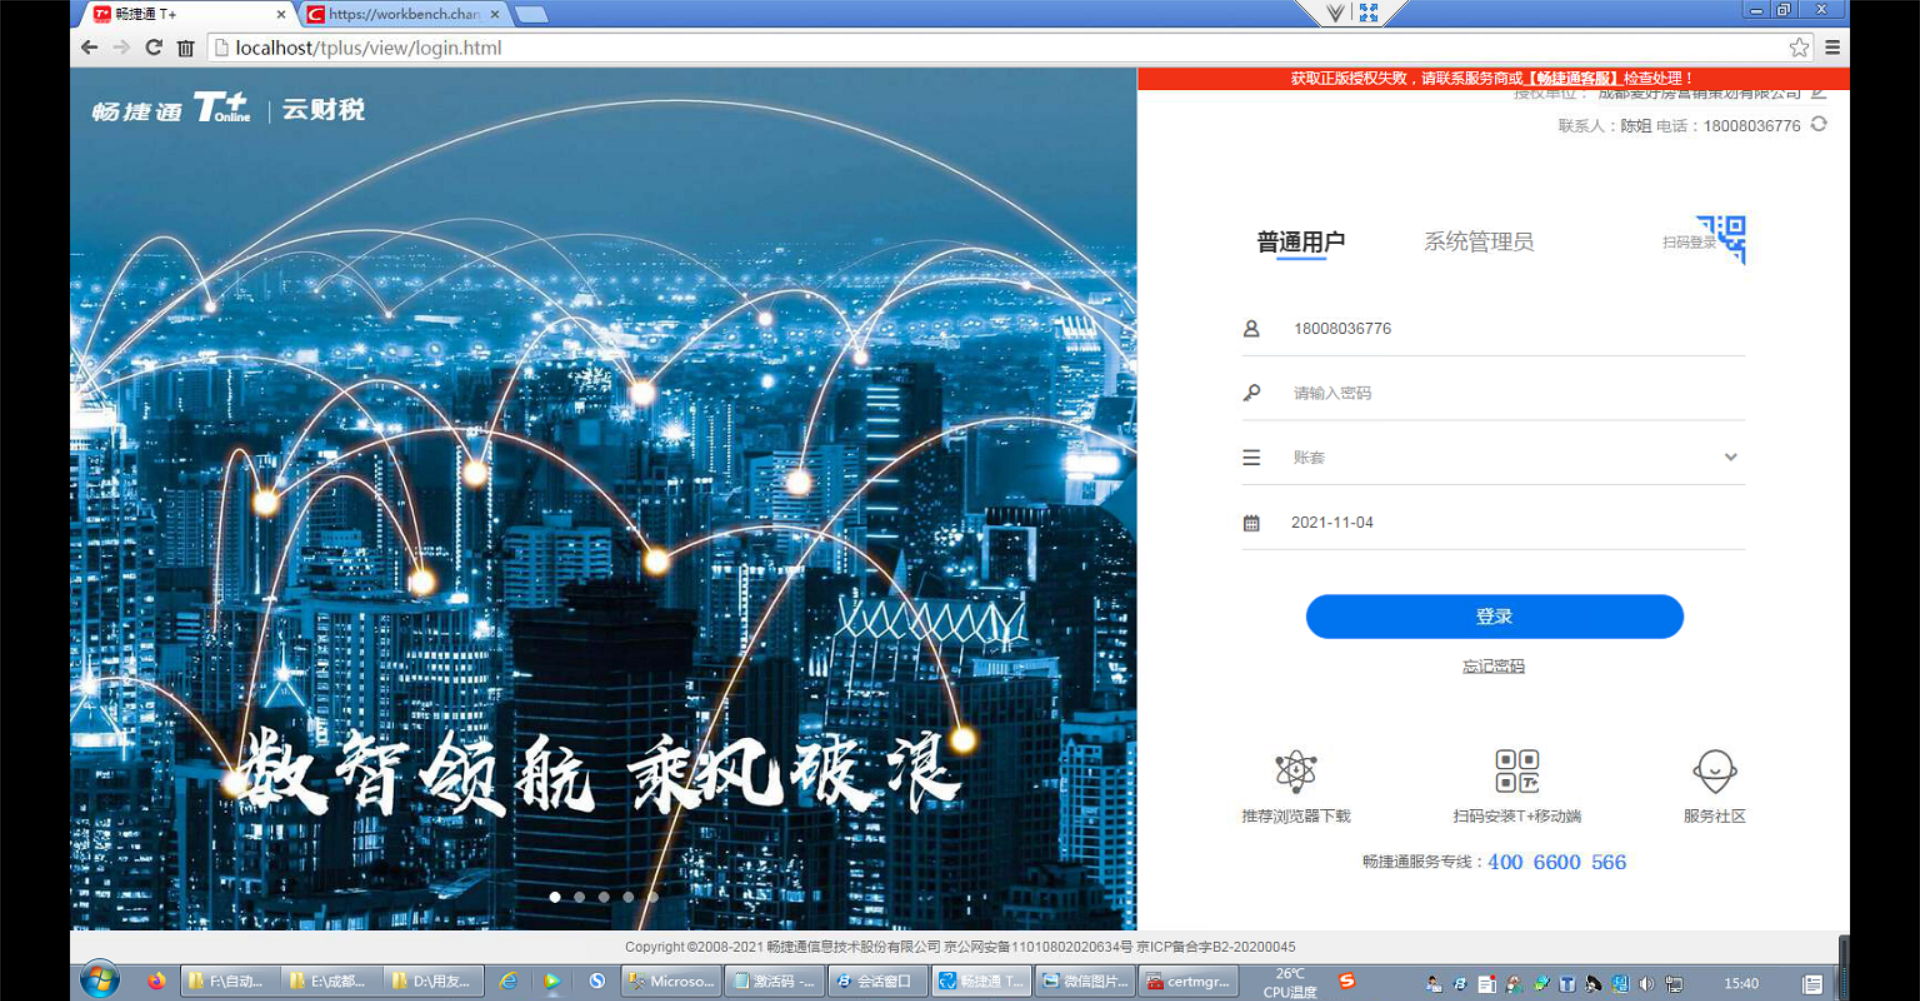Click the list icon in 账套 row
This screenshot has height=1001, width=1920.
click(x=1251, y=457)
